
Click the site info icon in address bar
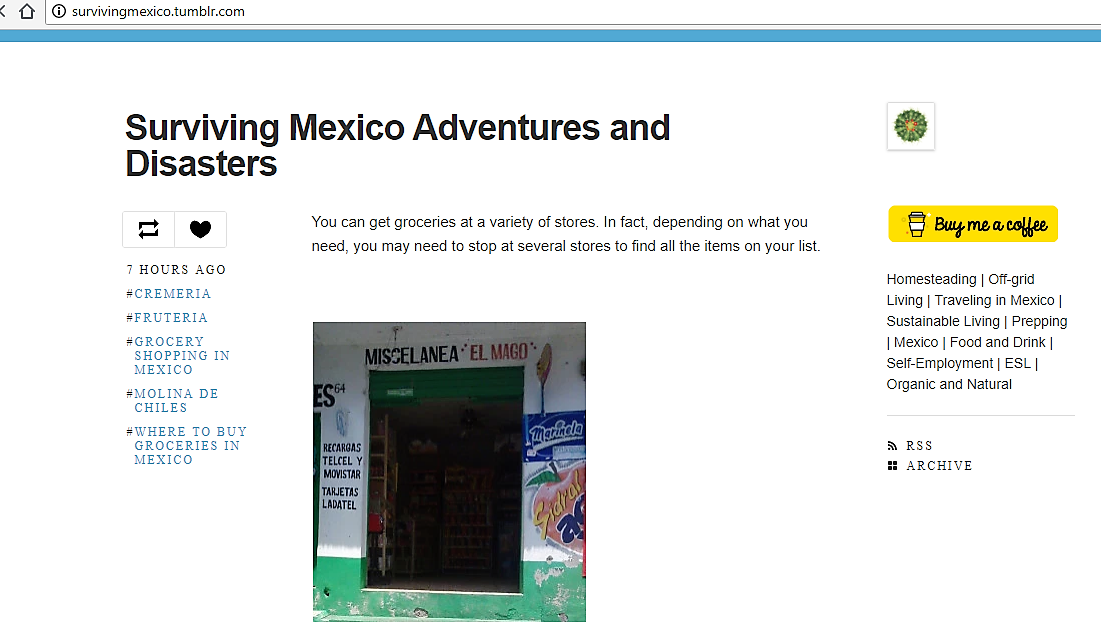pos(59,11)
